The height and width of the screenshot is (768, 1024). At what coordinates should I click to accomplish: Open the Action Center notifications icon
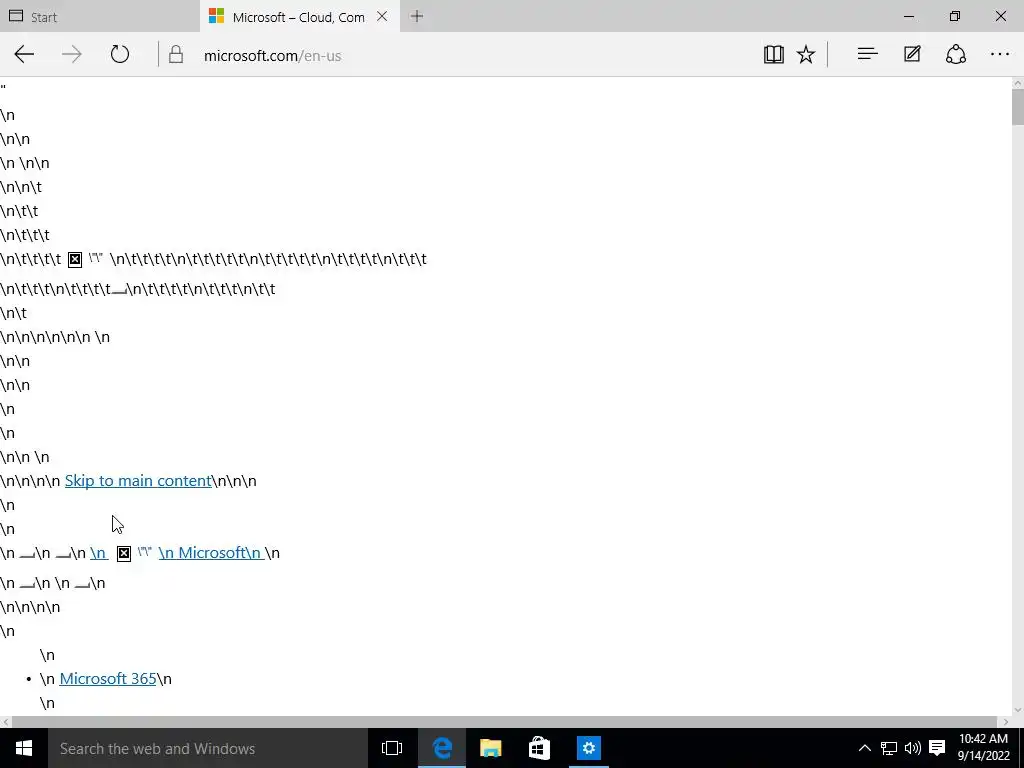coord(937,748)
